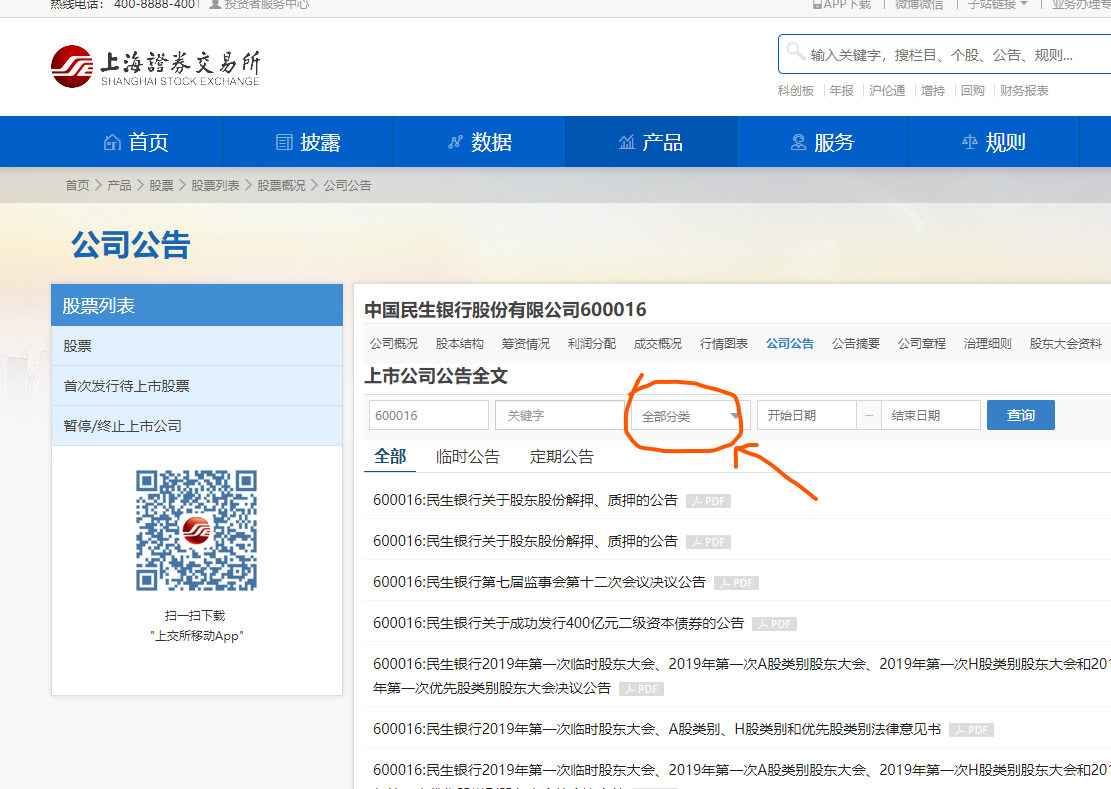Viewport: 1111px width, 789px height.
Task: Select 股票 in the left sidebar
Action: tap(197, 346)
